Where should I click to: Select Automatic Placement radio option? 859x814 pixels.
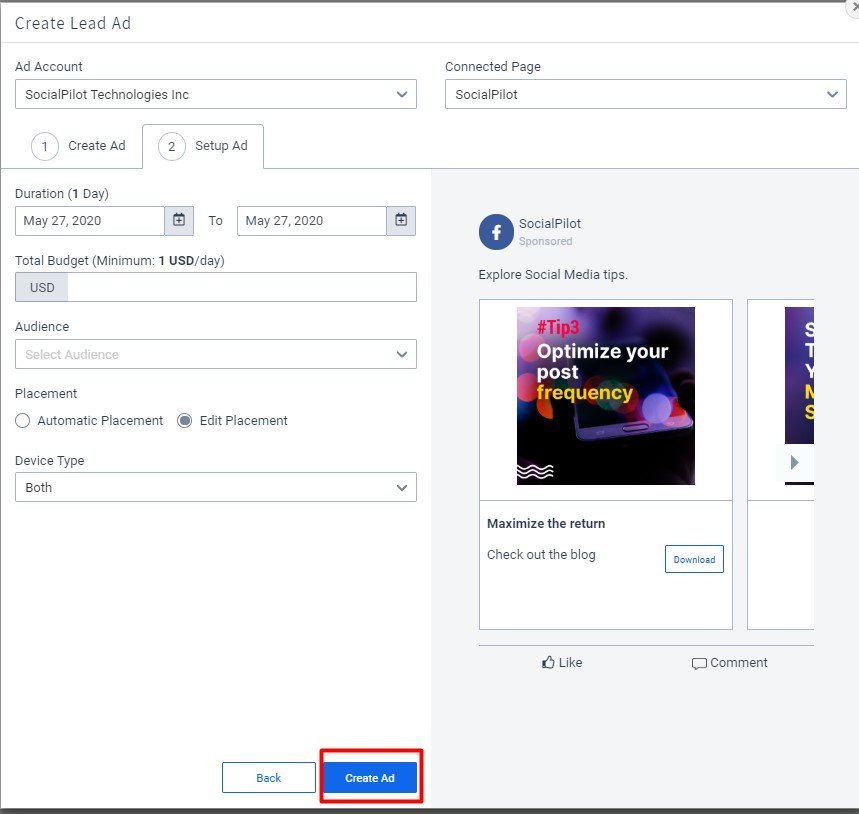point(22,421)
